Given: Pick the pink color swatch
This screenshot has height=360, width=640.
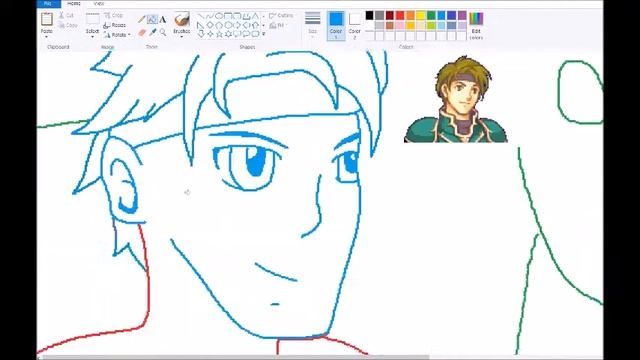Looking at the screenshot, I should click(400, 26).
